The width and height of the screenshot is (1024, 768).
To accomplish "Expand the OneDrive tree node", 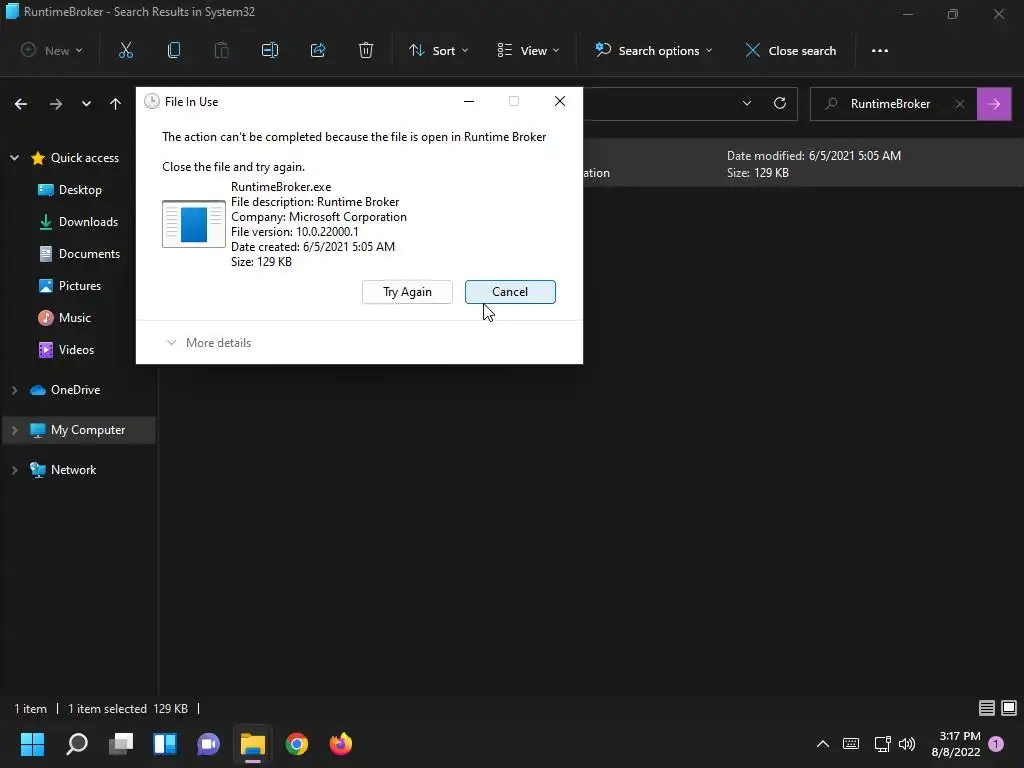I will (x=14, y=390).
